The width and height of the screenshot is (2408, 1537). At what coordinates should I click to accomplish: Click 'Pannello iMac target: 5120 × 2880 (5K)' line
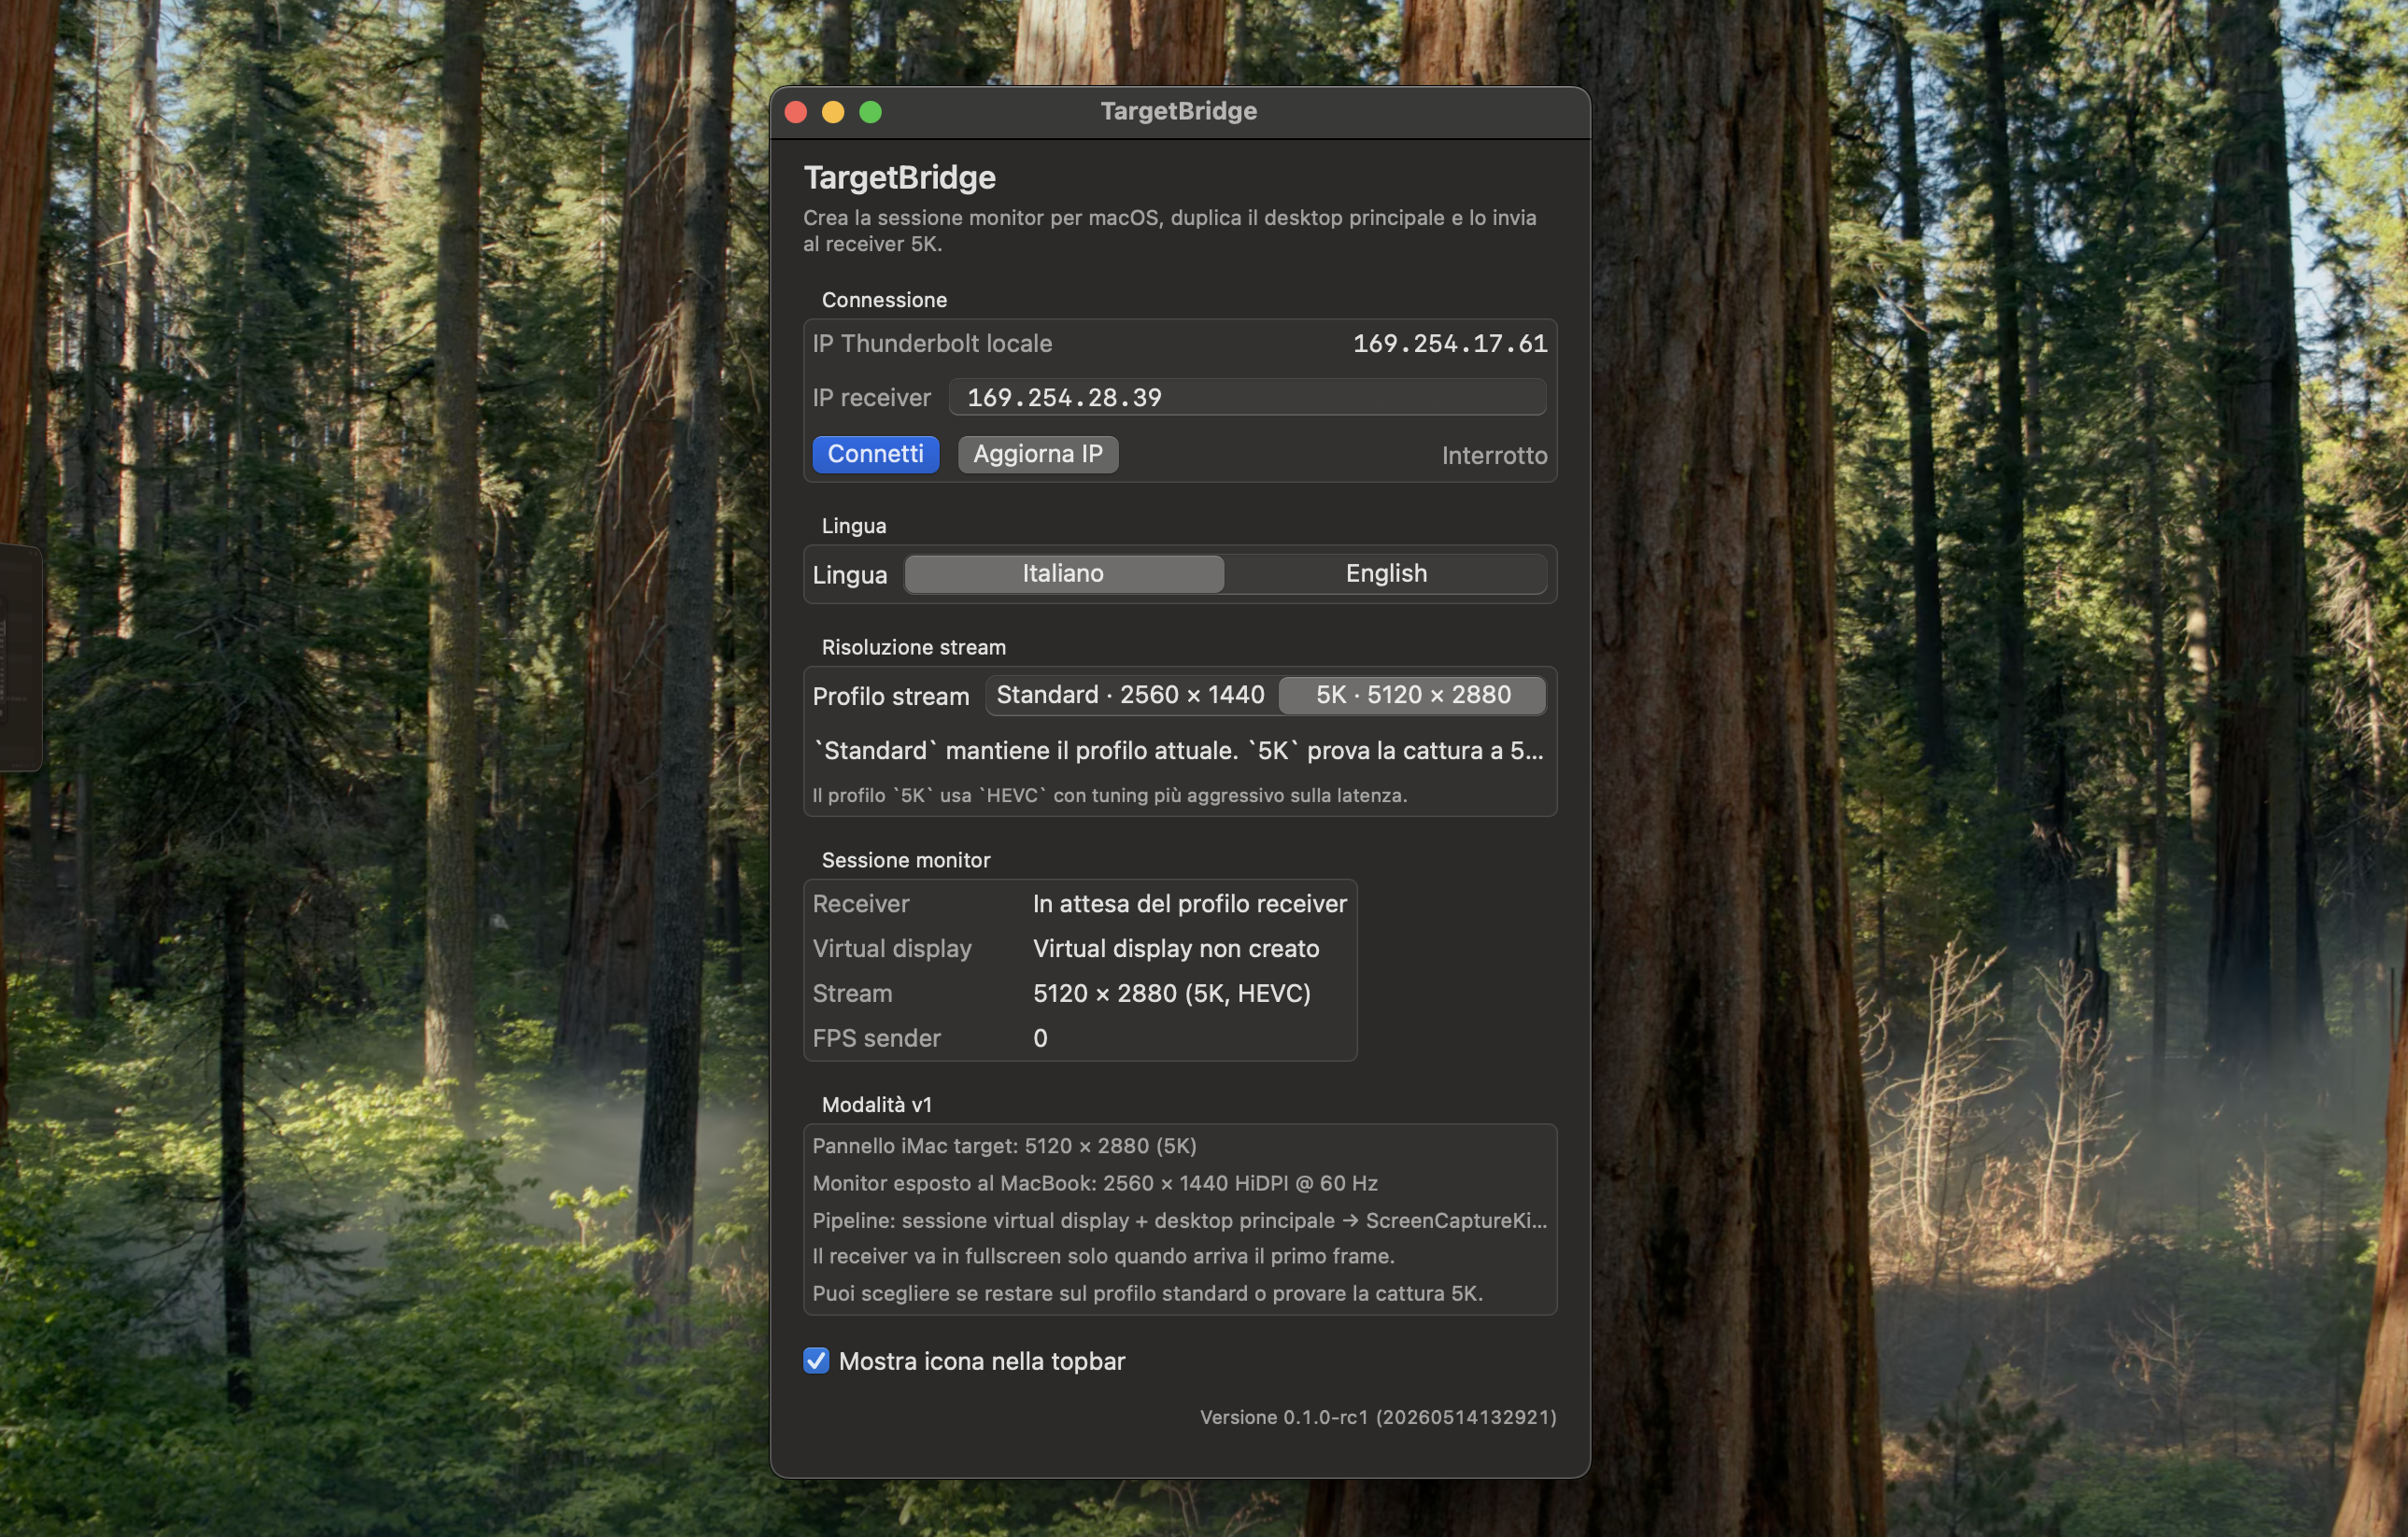[x=1004, y=1146]
